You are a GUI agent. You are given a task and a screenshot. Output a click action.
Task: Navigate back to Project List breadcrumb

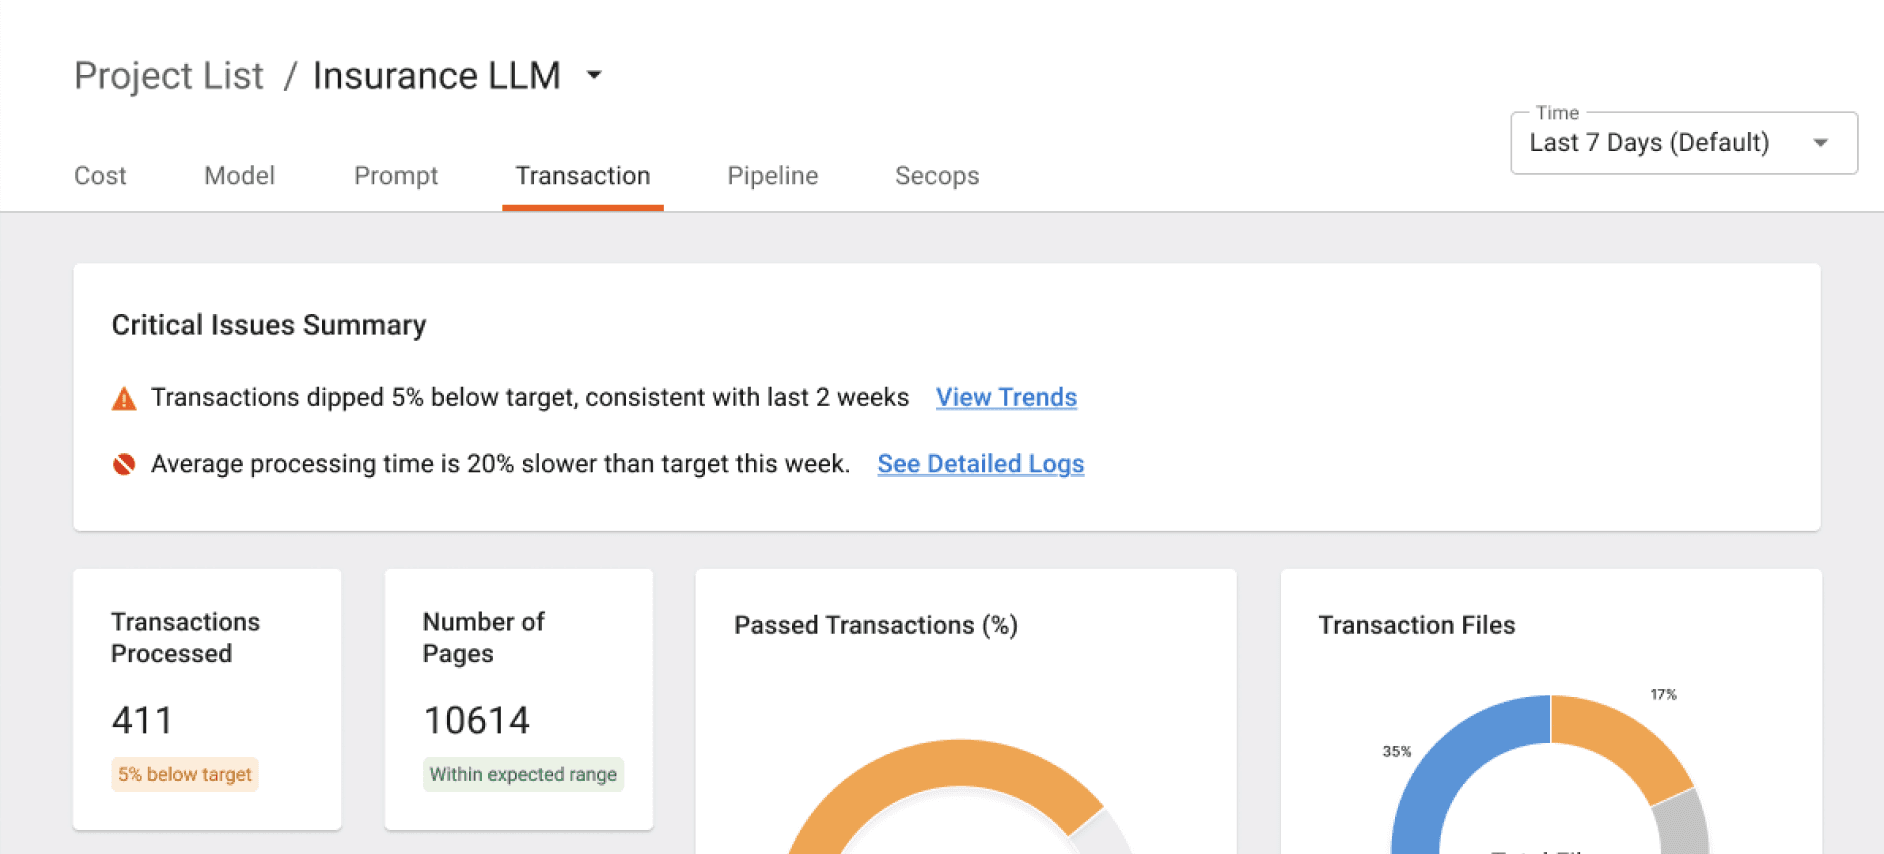(x=169, y=76)
